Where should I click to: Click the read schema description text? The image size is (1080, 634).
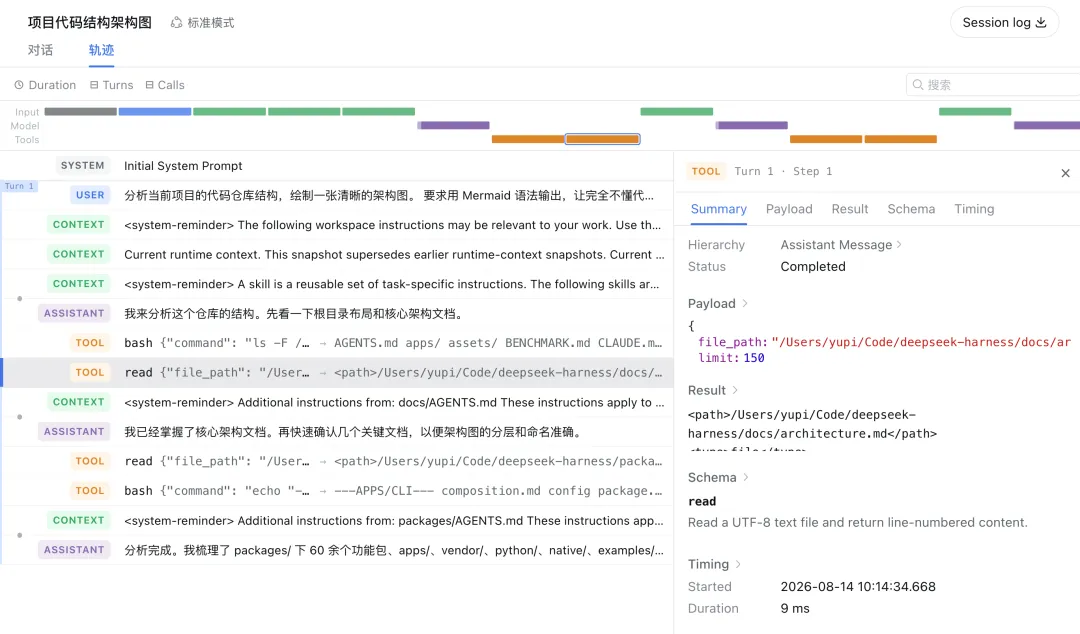858,522
